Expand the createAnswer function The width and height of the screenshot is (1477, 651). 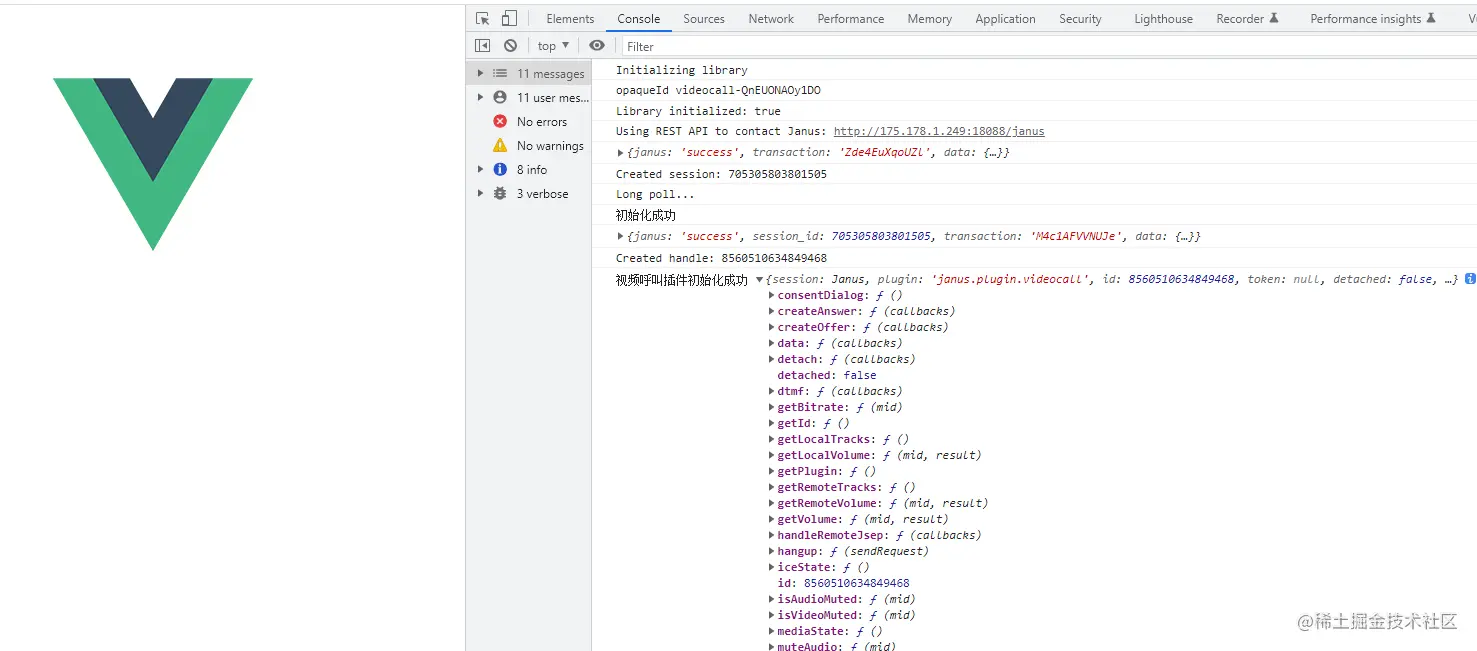tap(771, 311)
